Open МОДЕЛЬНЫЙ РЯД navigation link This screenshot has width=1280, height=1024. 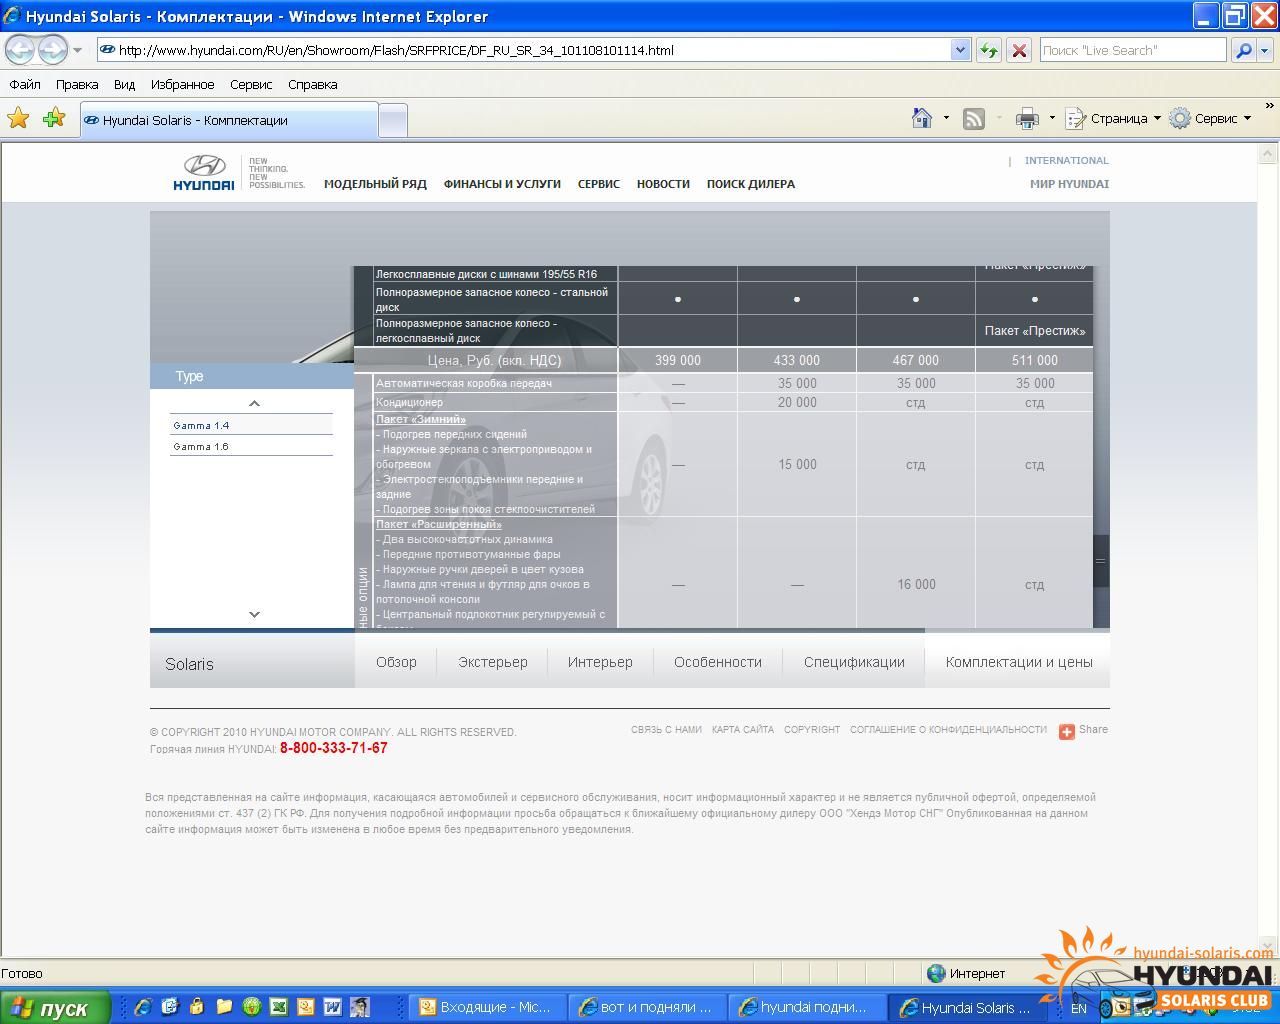tap(375, 184)
